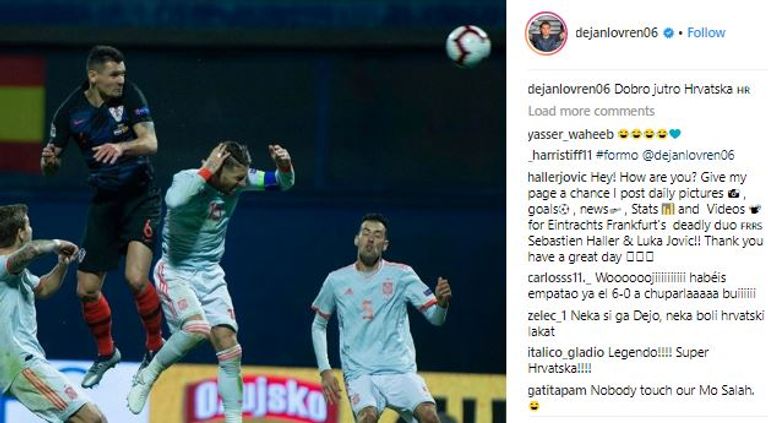
Task: Click the #formo hashtag
Action: coord(617,155)
